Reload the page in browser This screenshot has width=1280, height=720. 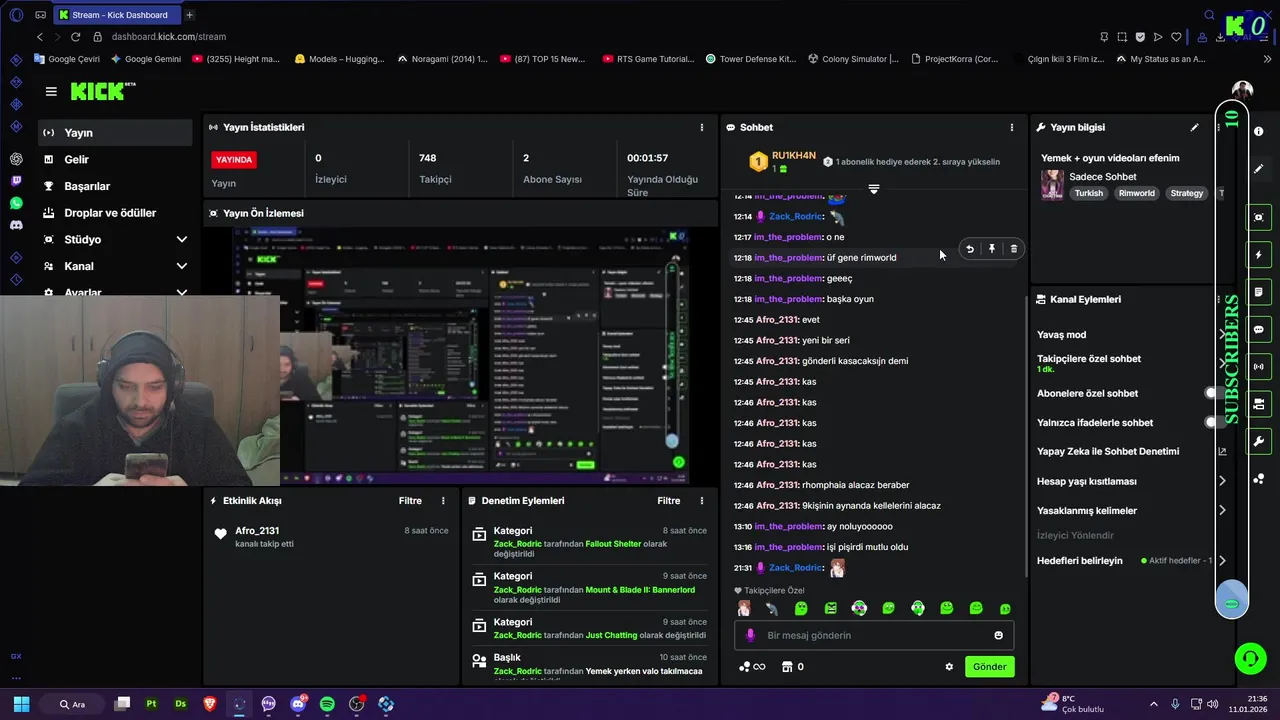pos(75,37)
